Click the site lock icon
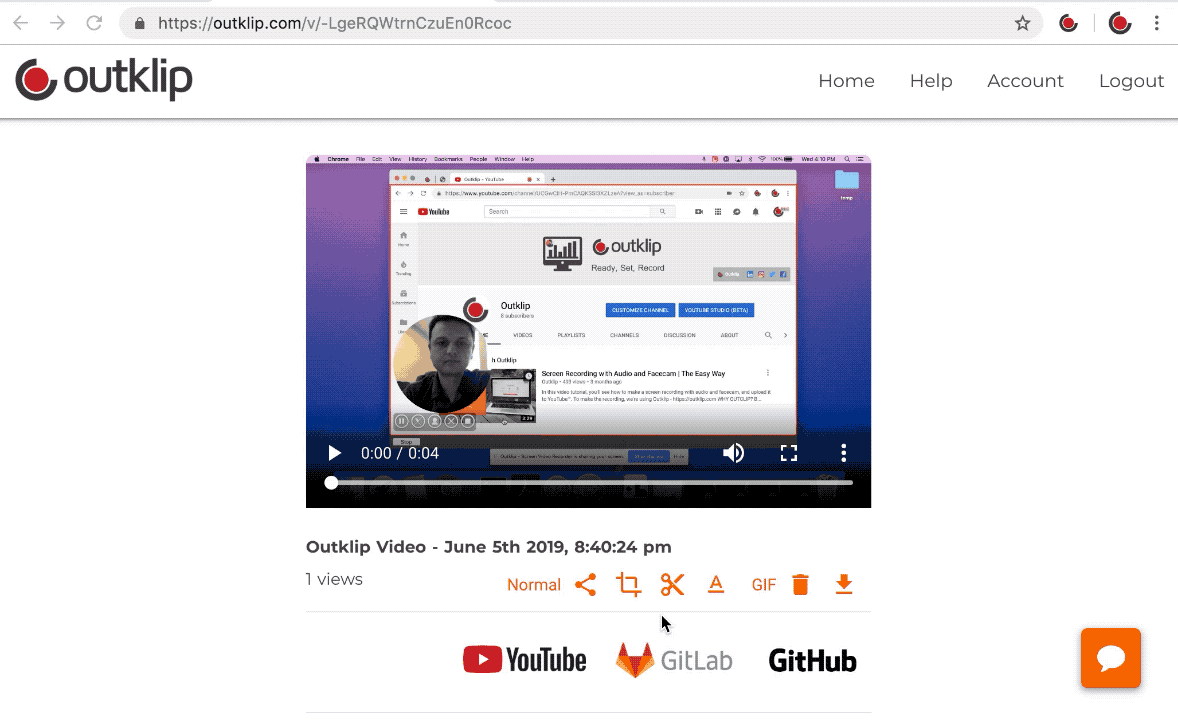The height and width of the screenshot is (720, 1178). click(x=140, y=23)
